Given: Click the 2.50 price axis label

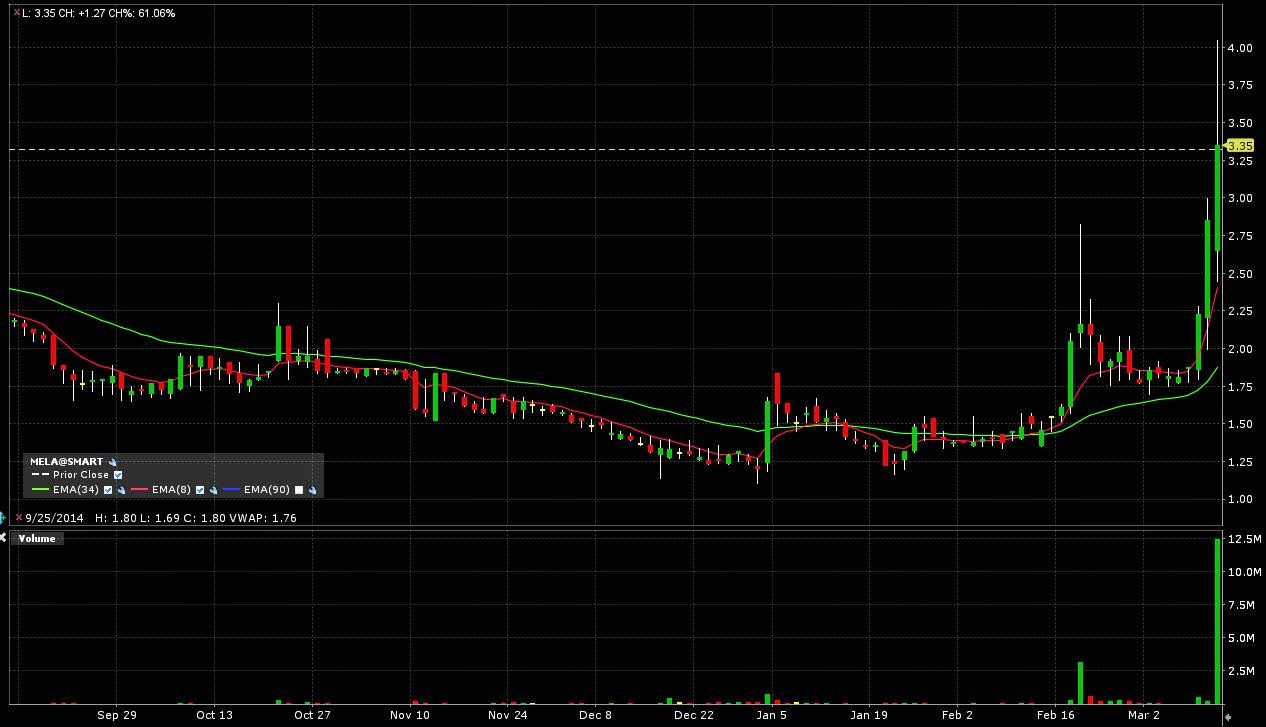Looking at the screenshot, I should click(1241, 274).
